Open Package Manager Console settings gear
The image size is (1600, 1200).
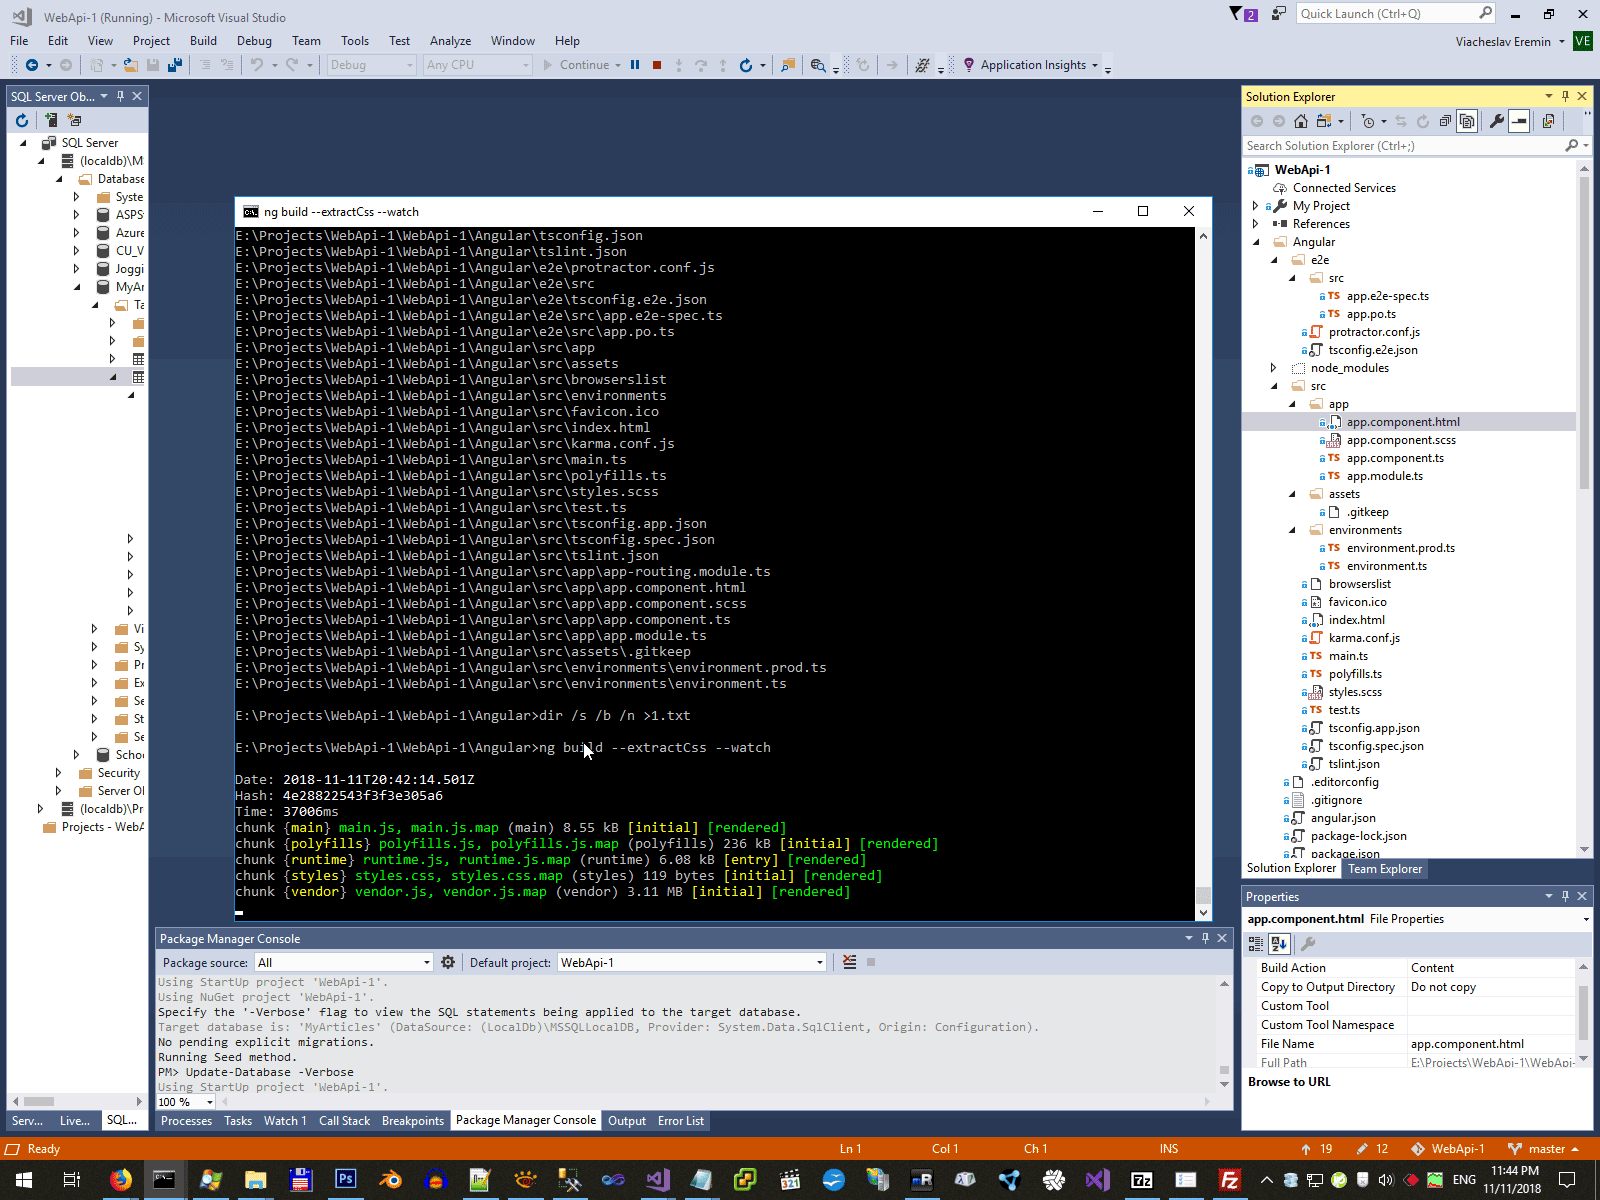448,962
